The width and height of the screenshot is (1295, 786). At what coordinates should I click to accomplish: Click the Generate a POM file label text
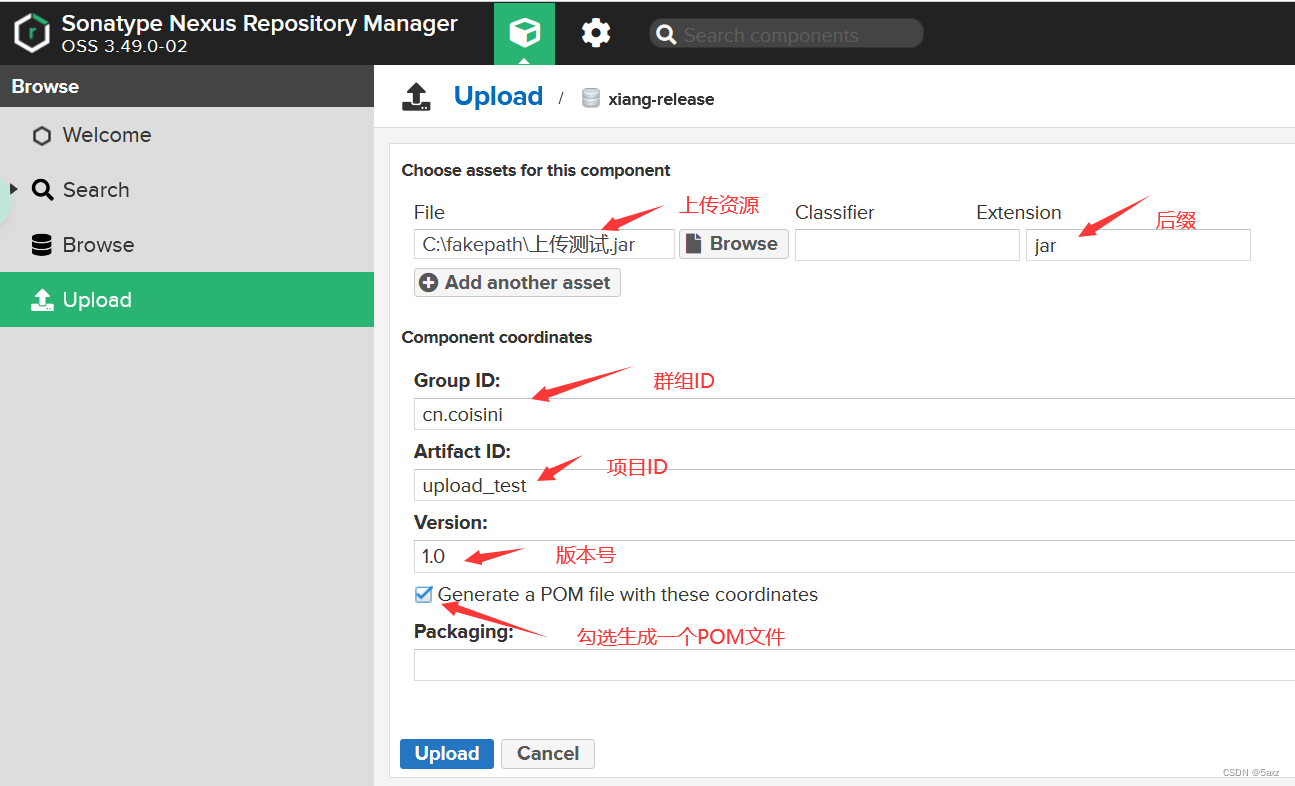[628, 595]
